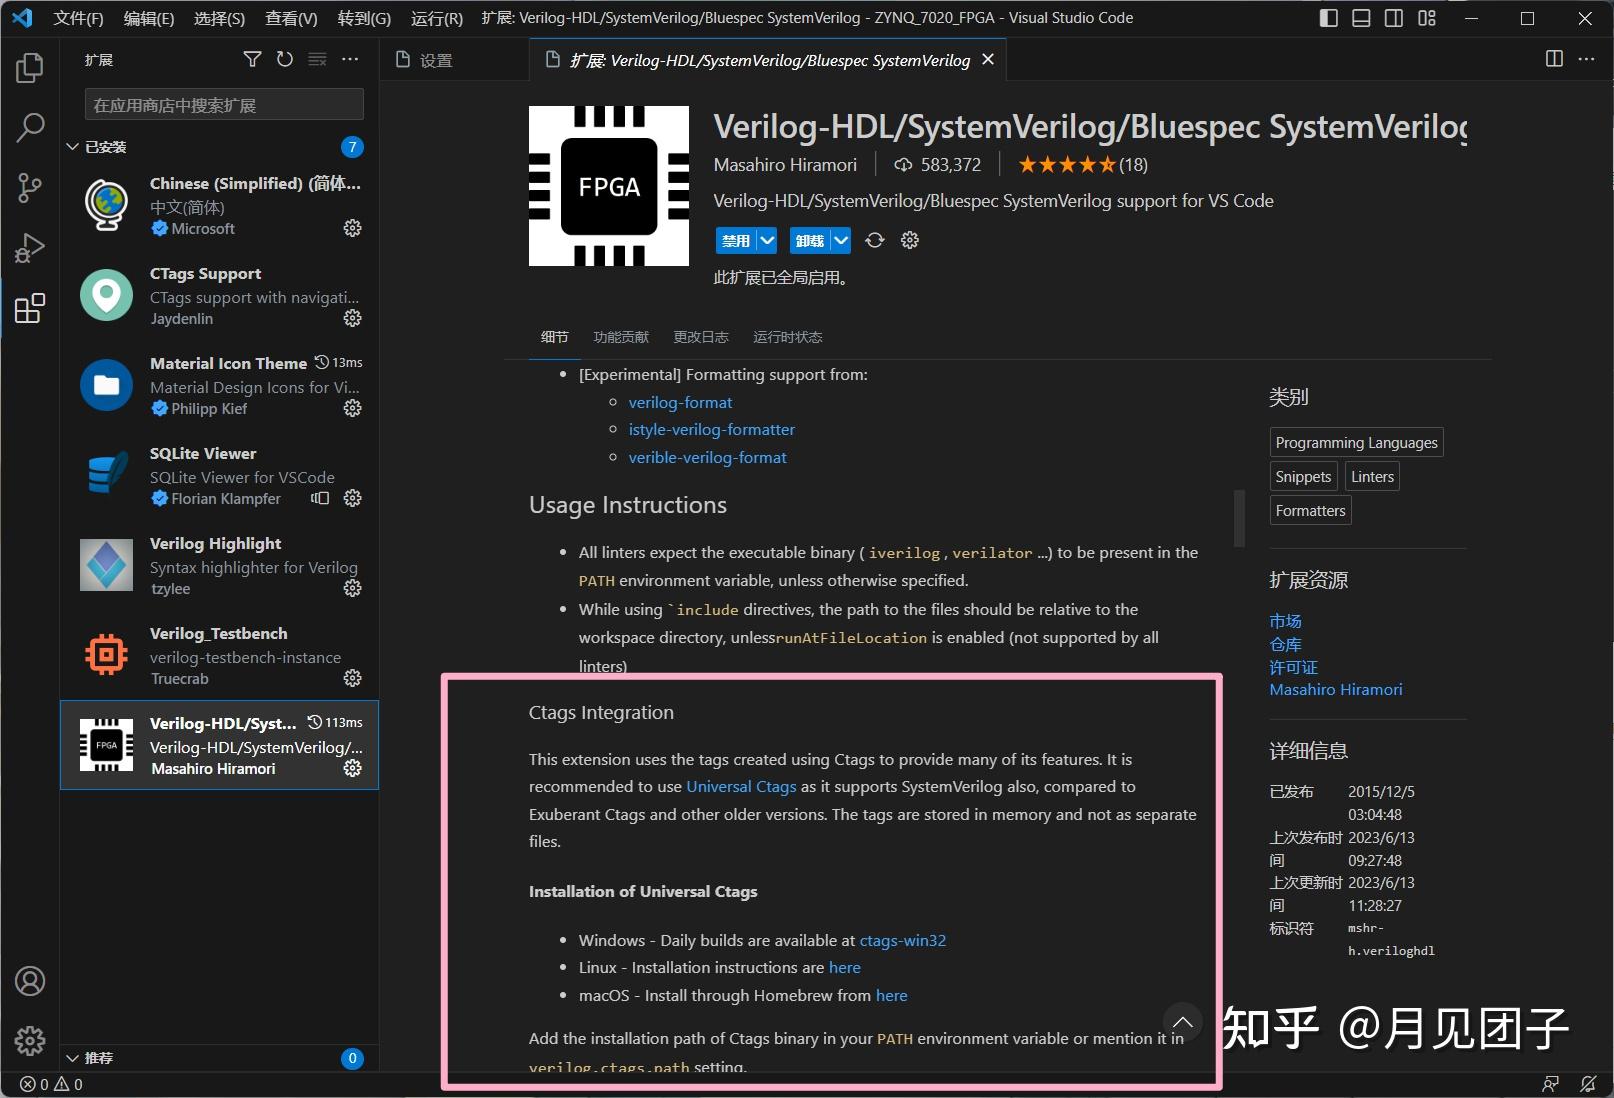Toggle the panel visibility
The height and width of the screenshot is (1098, 1614).
point(1360,17)
